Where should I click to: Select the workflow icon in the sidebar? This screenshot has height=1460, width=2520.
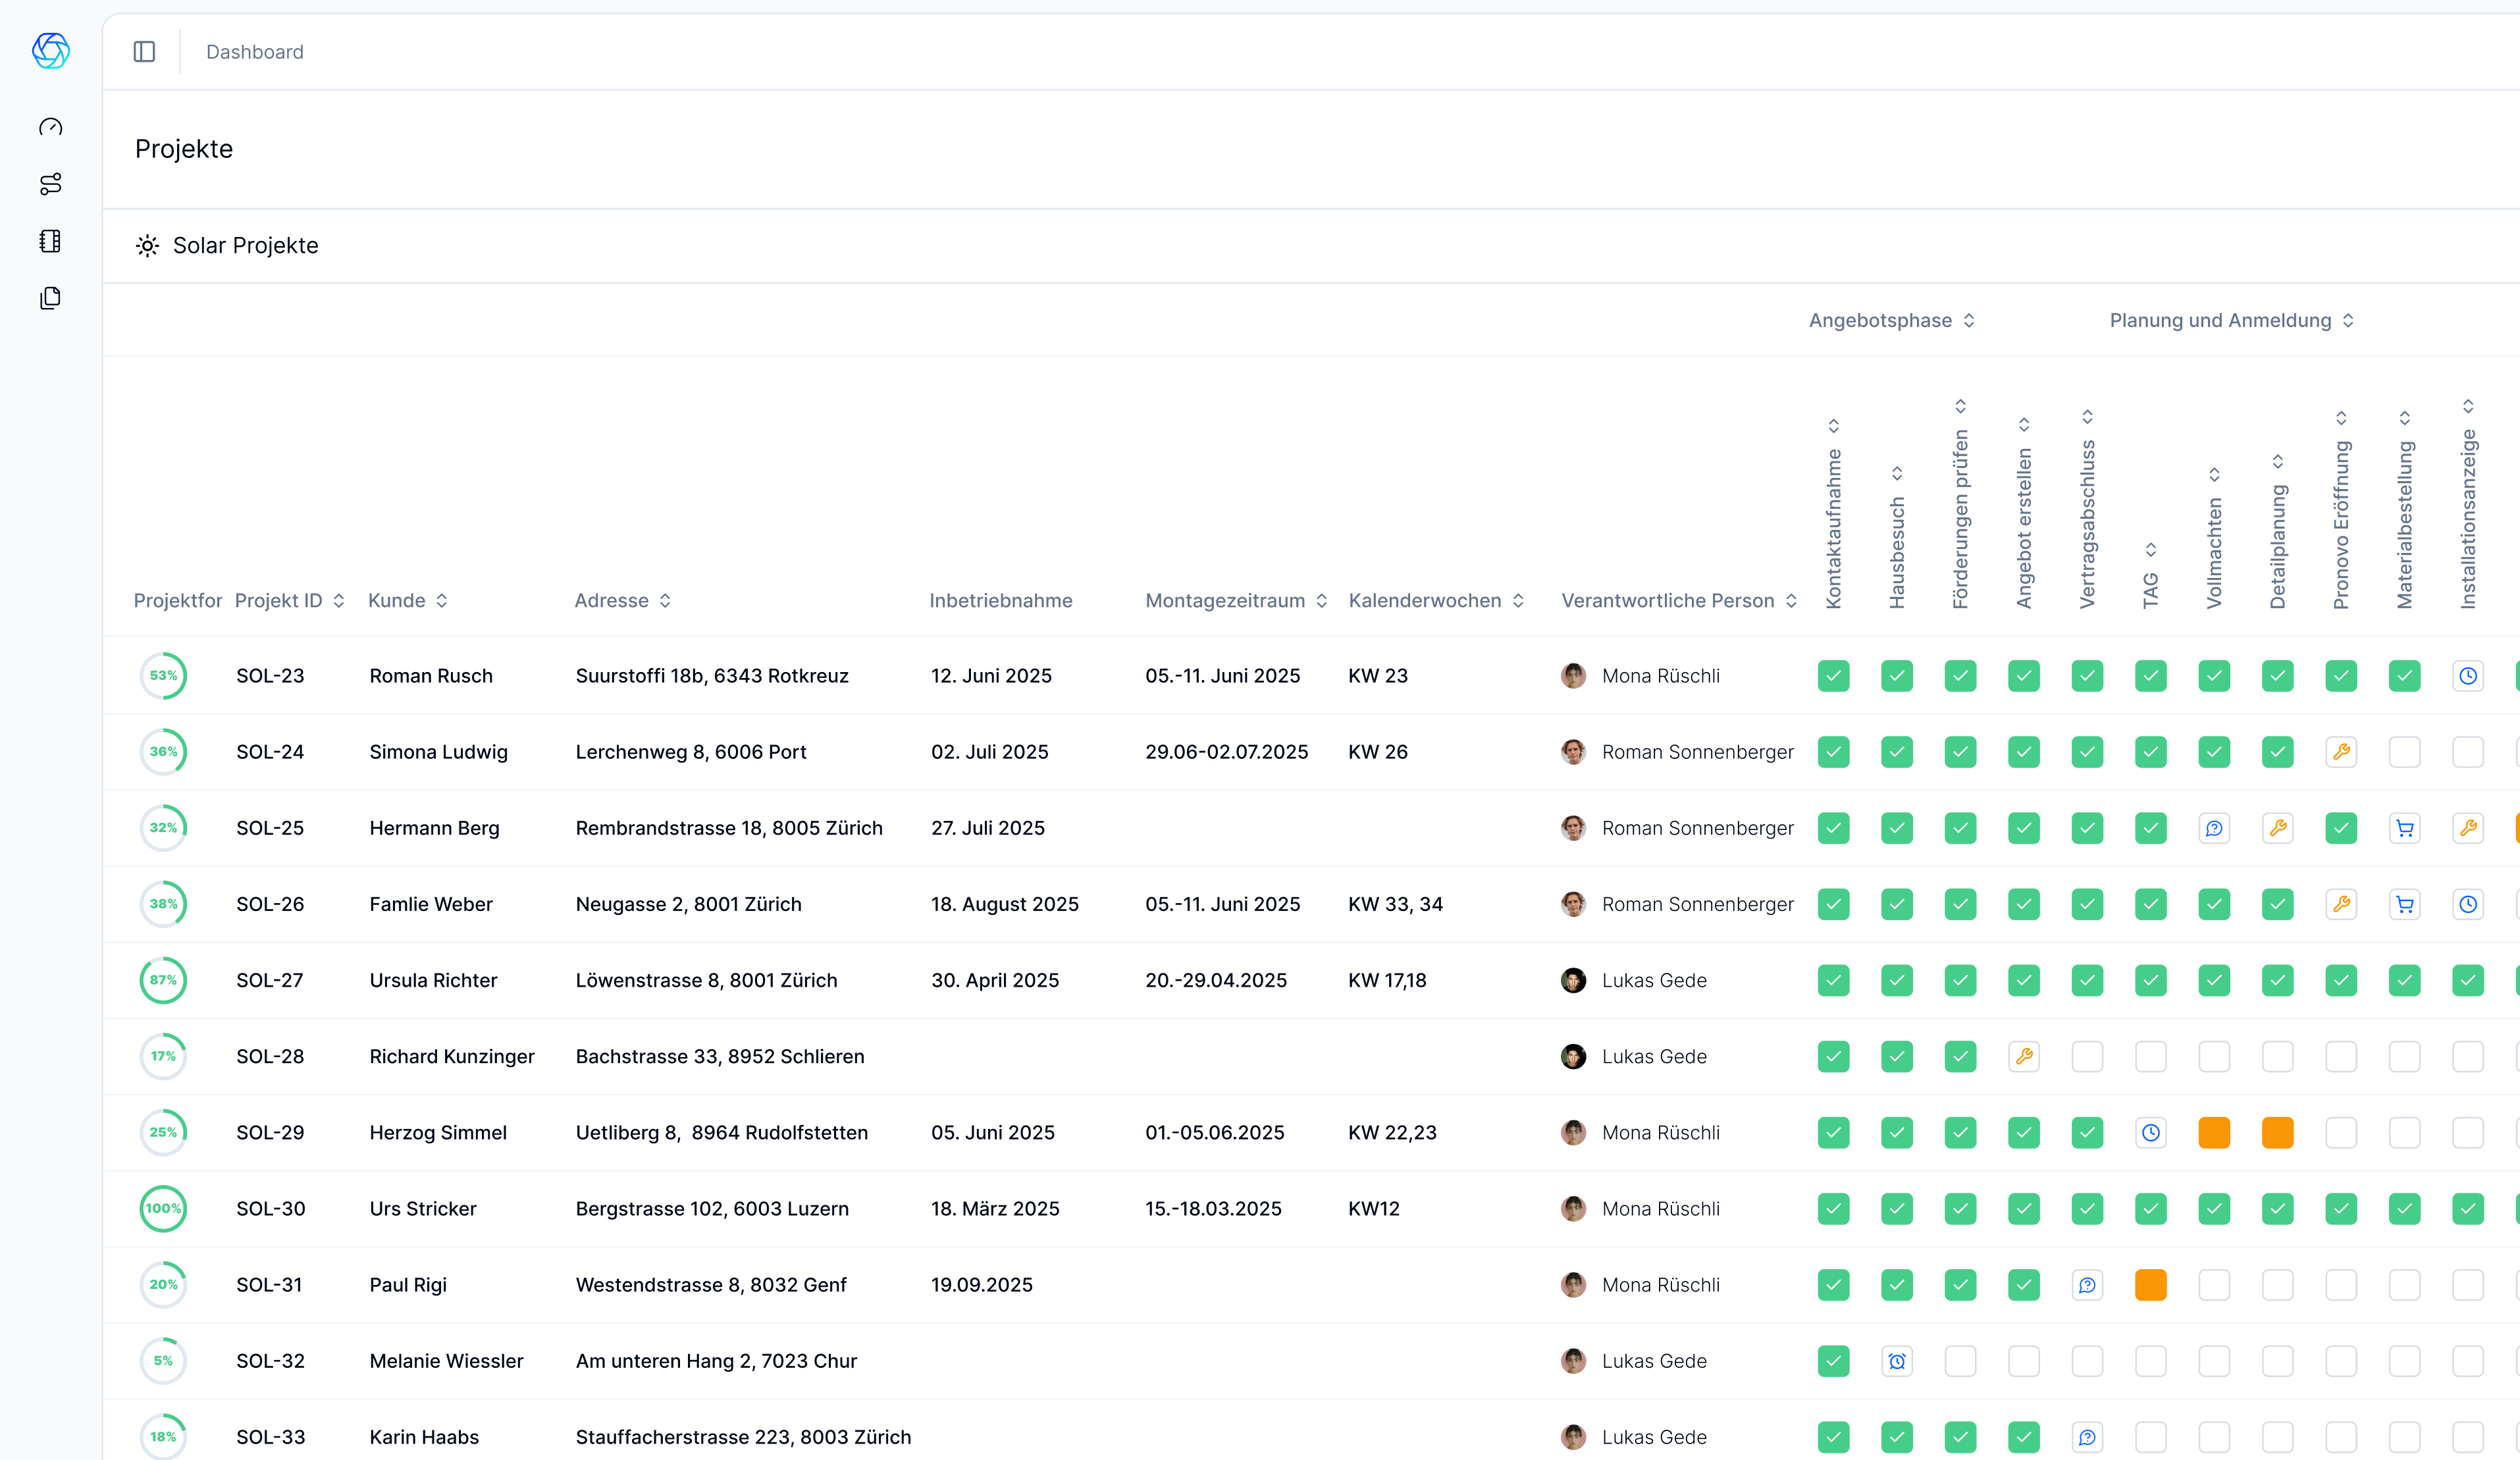click(x=50, y=184)
